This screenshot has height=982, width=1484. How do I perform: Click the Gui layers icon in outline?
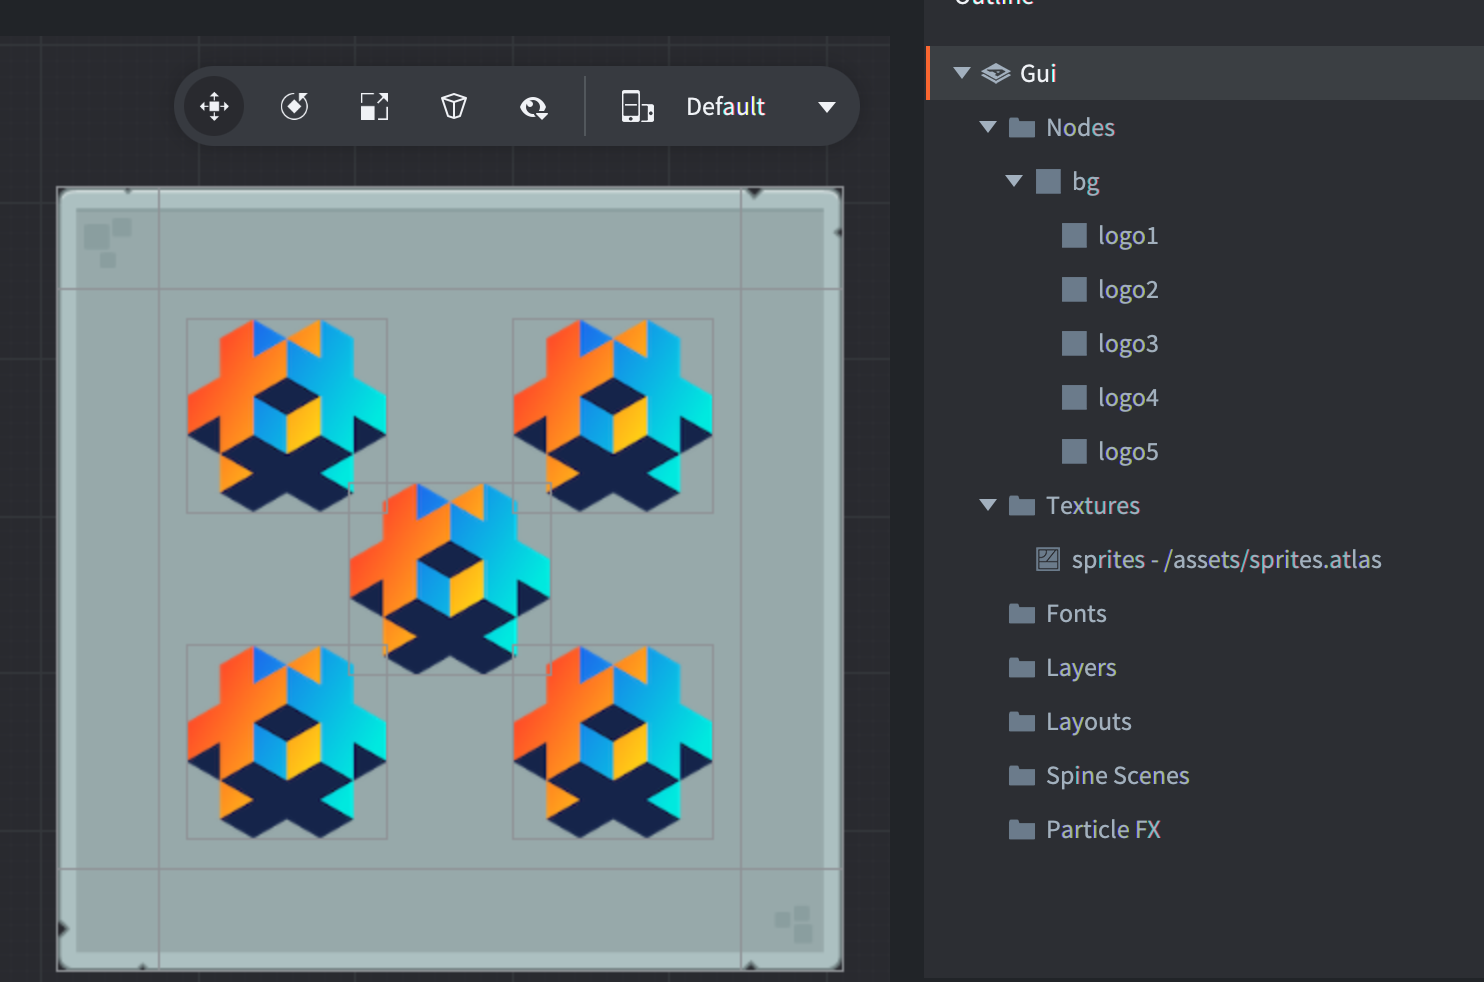point(996,73)
